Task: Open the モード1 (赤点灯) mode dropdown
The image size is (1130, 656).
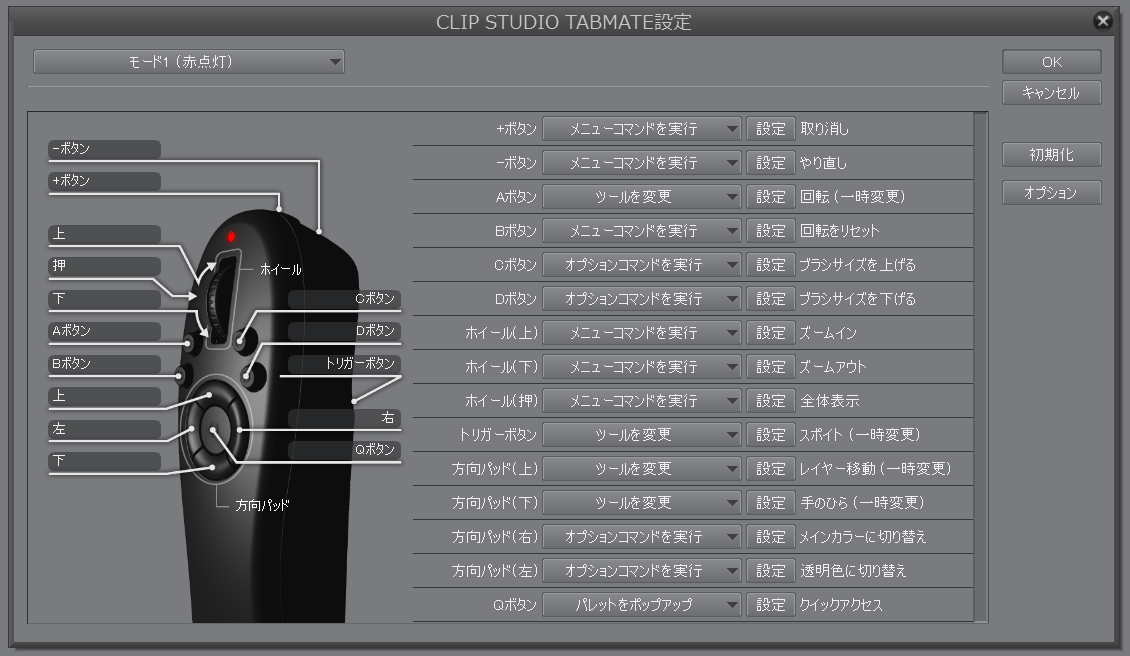Action: [x=189, y=62]
